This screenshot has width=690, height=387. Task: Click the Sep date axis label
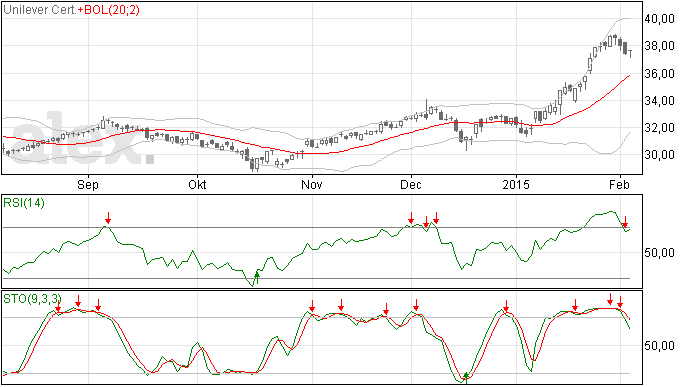(x=88, y=184)
